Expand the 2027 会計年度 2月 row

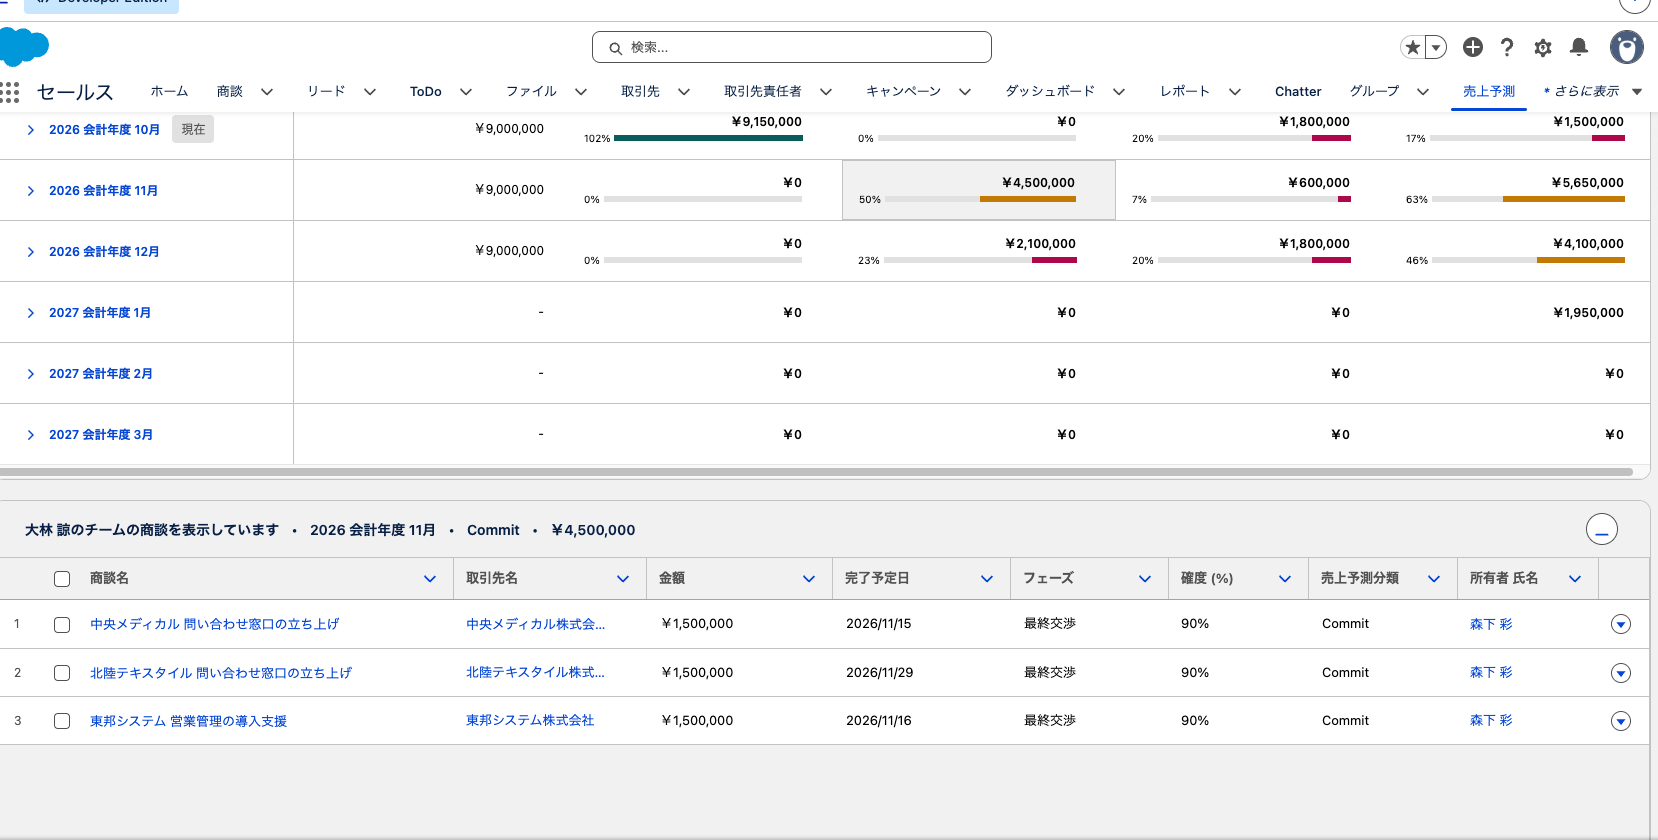[x=31, y=374]
